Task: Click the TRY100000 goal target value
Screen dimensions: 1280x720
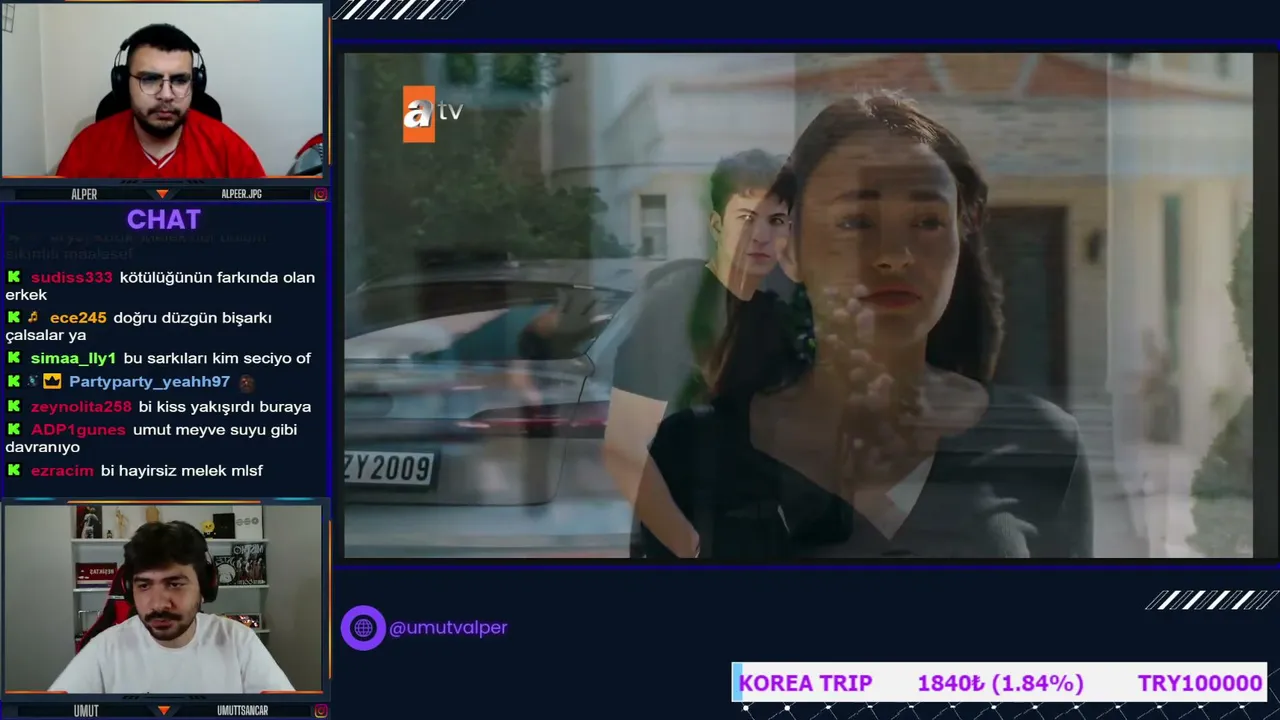Action: pos(1200,683)
